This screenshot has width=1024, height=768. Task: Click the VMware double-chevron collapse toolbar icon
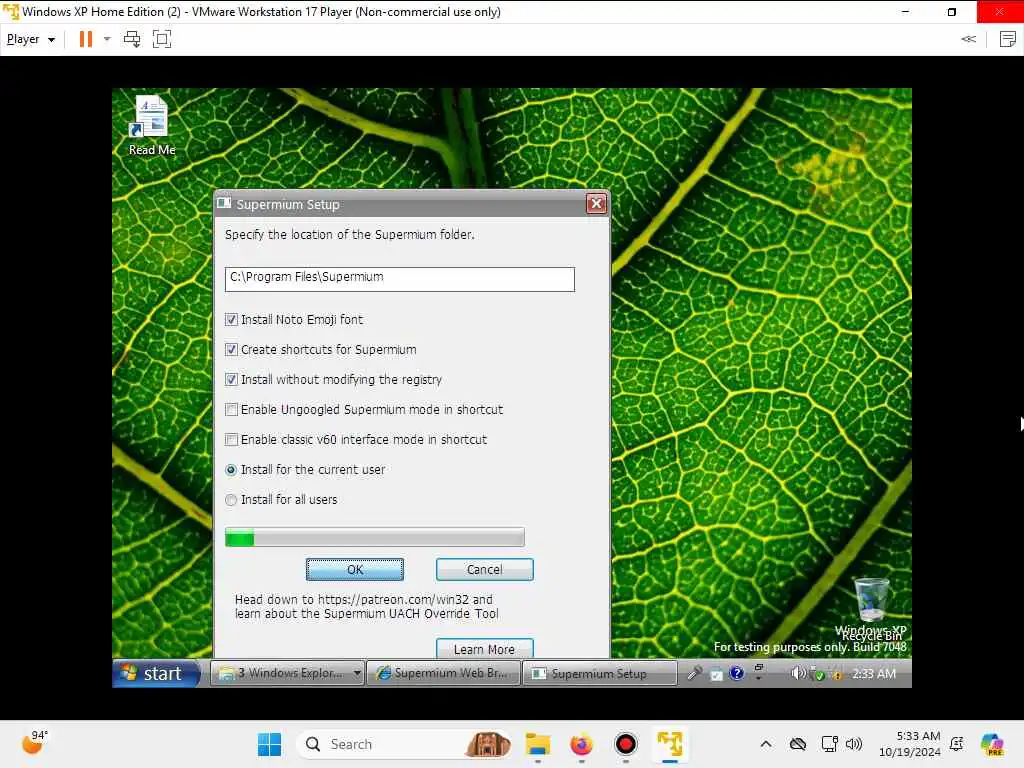point(968,39)
